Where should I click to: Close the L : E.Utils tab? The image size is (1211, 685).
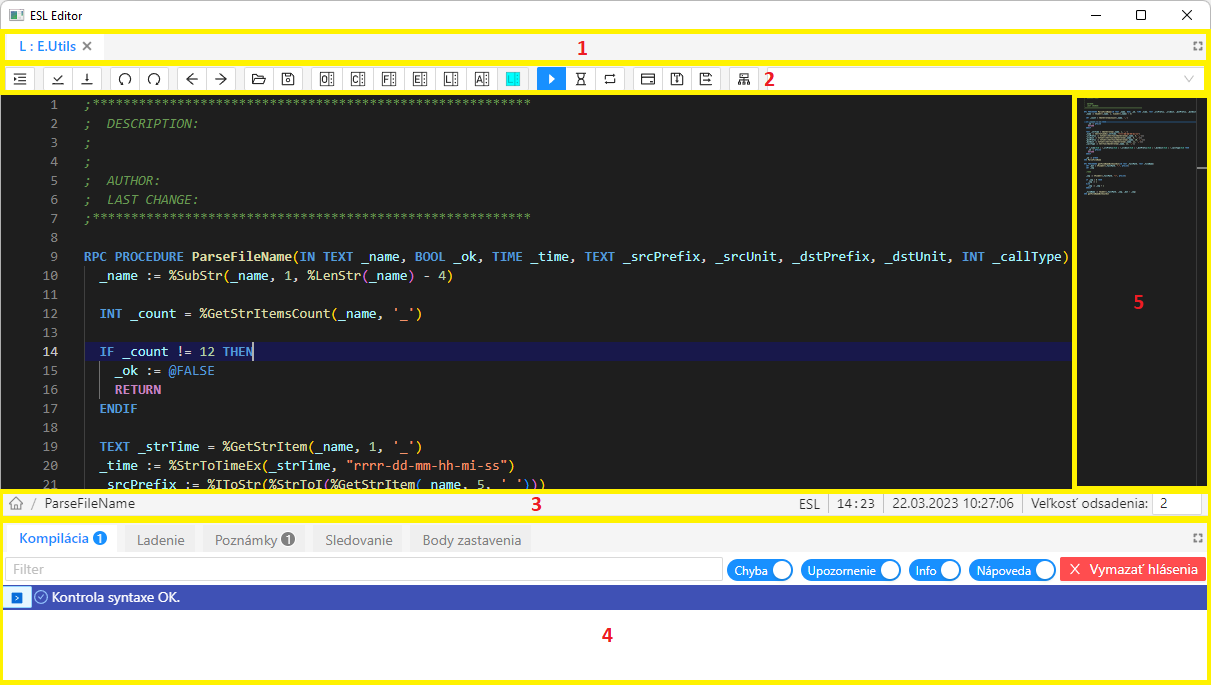(x=87, y=46)
